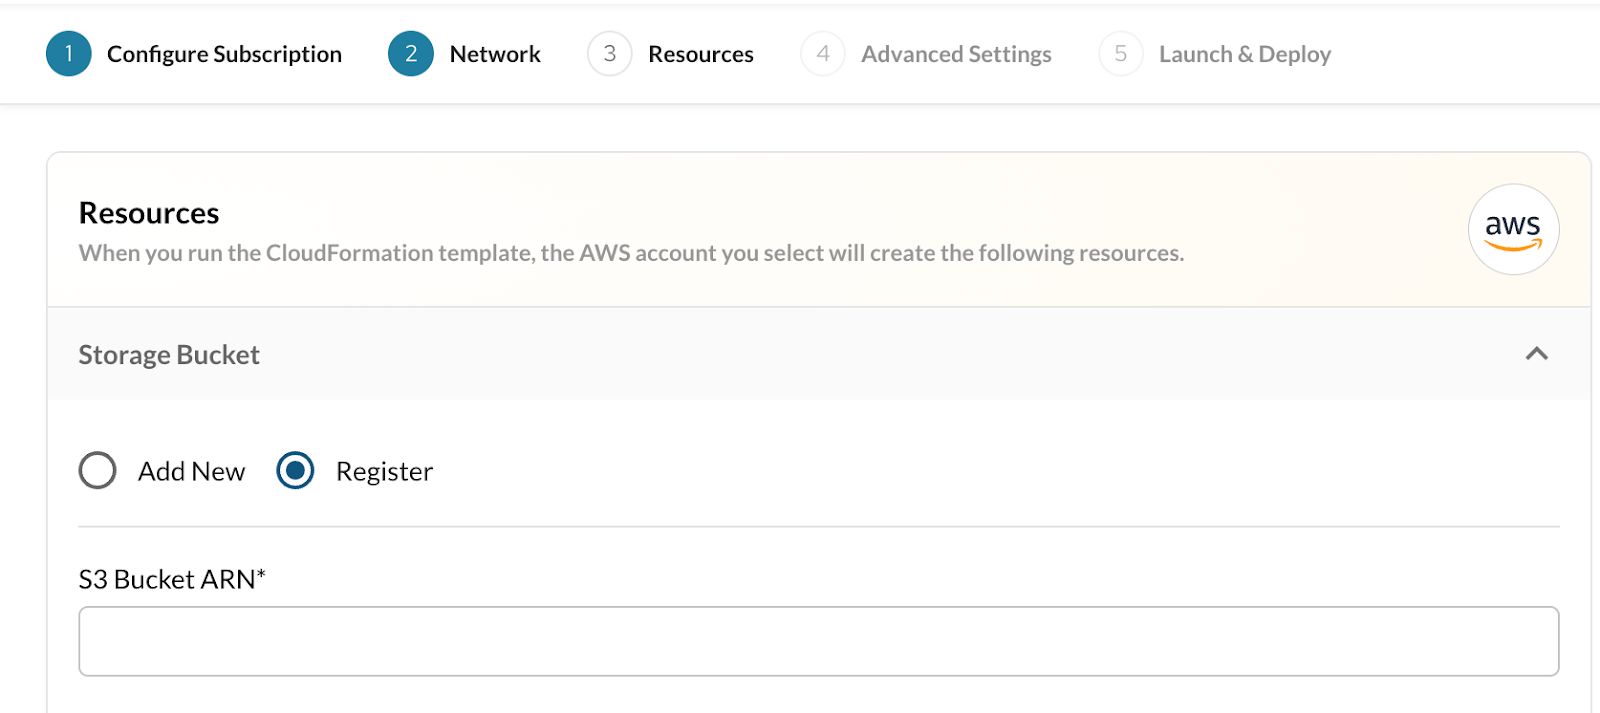Collapse the Storage Bucket section chevron
This screenshot has width=1600, height=713.
pos(1536,354)
